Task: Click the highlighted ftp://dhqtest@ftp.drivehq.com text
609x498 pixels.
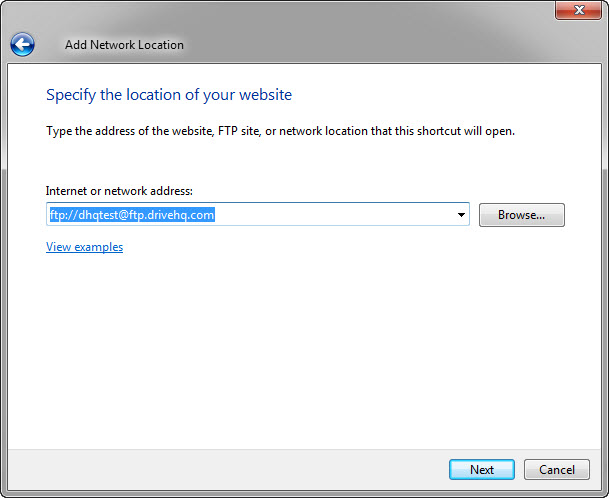Action: (x=131, y=215)
